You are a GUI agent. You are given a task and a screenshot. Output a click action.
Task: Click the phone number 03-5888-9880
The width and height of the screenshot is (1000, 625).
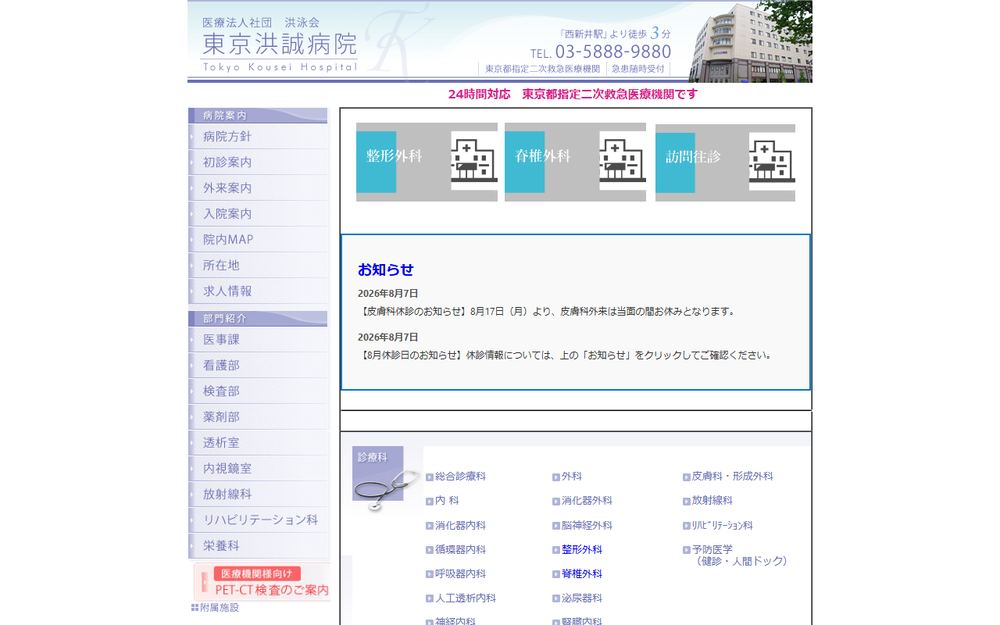click(x=613, y=52)
